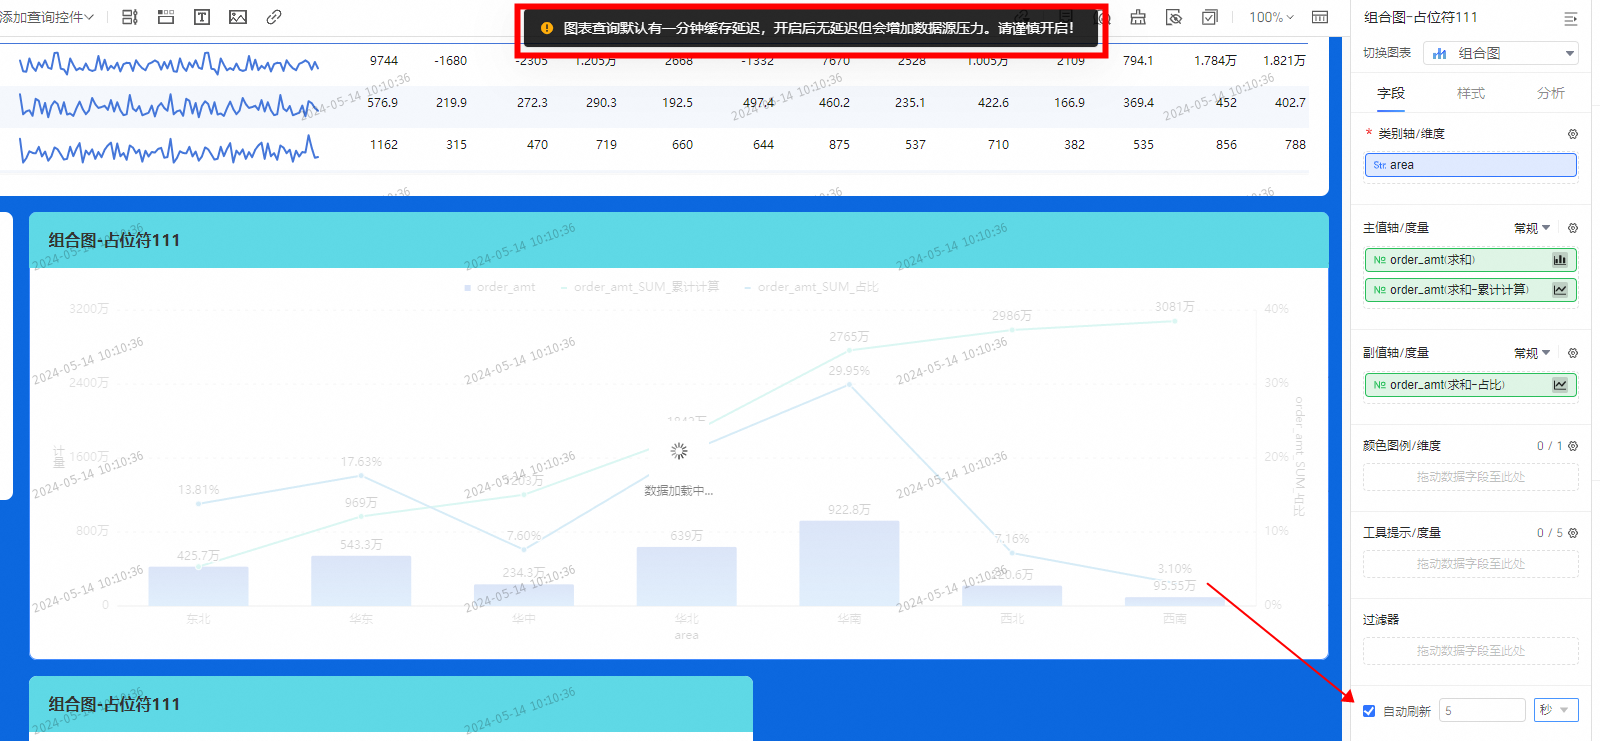1600x741 pixels.
Task: Open settings gear for 类别轴/维度
Action: [x=1572, y=134]
